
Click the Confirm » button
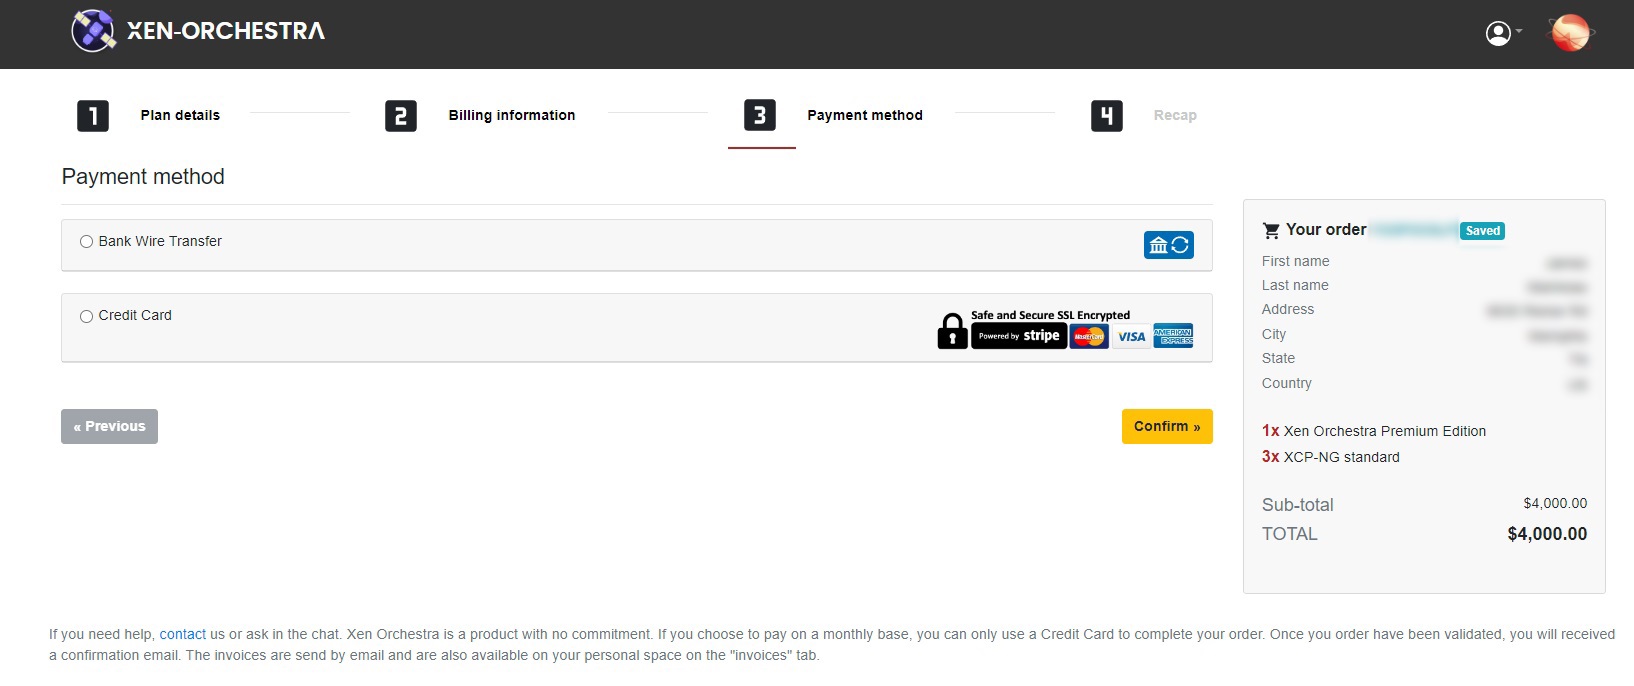(x=1167, y=426)
